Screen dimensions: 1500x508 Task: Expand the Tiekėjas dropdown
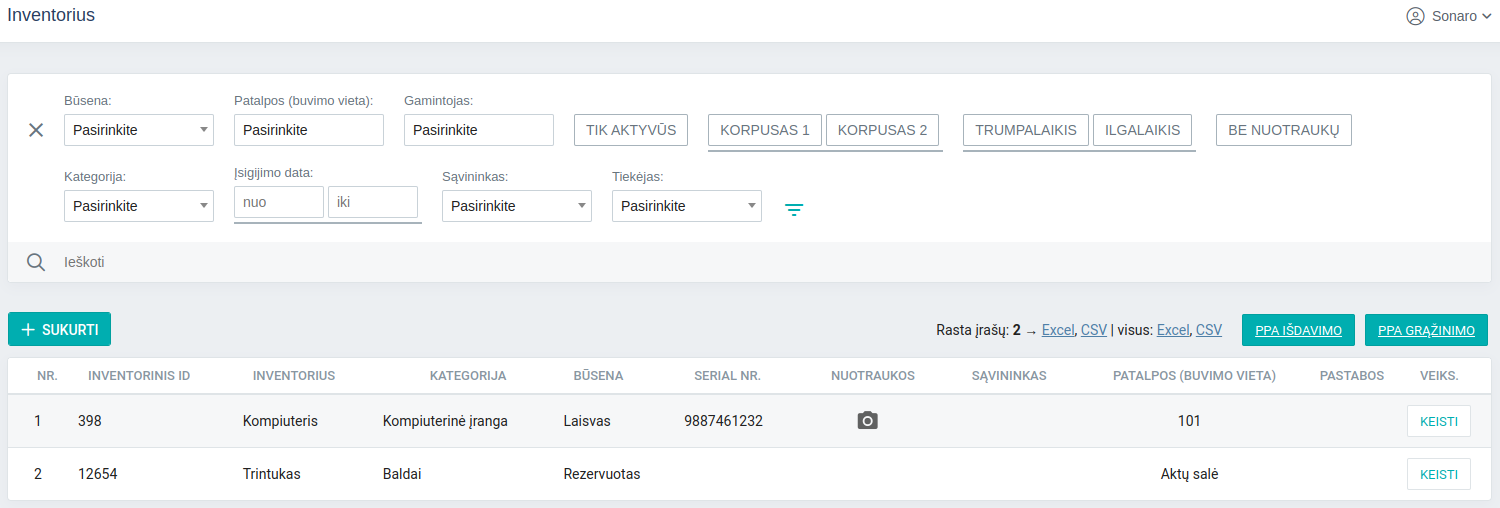pyautogui.click(x=686, y=206)
